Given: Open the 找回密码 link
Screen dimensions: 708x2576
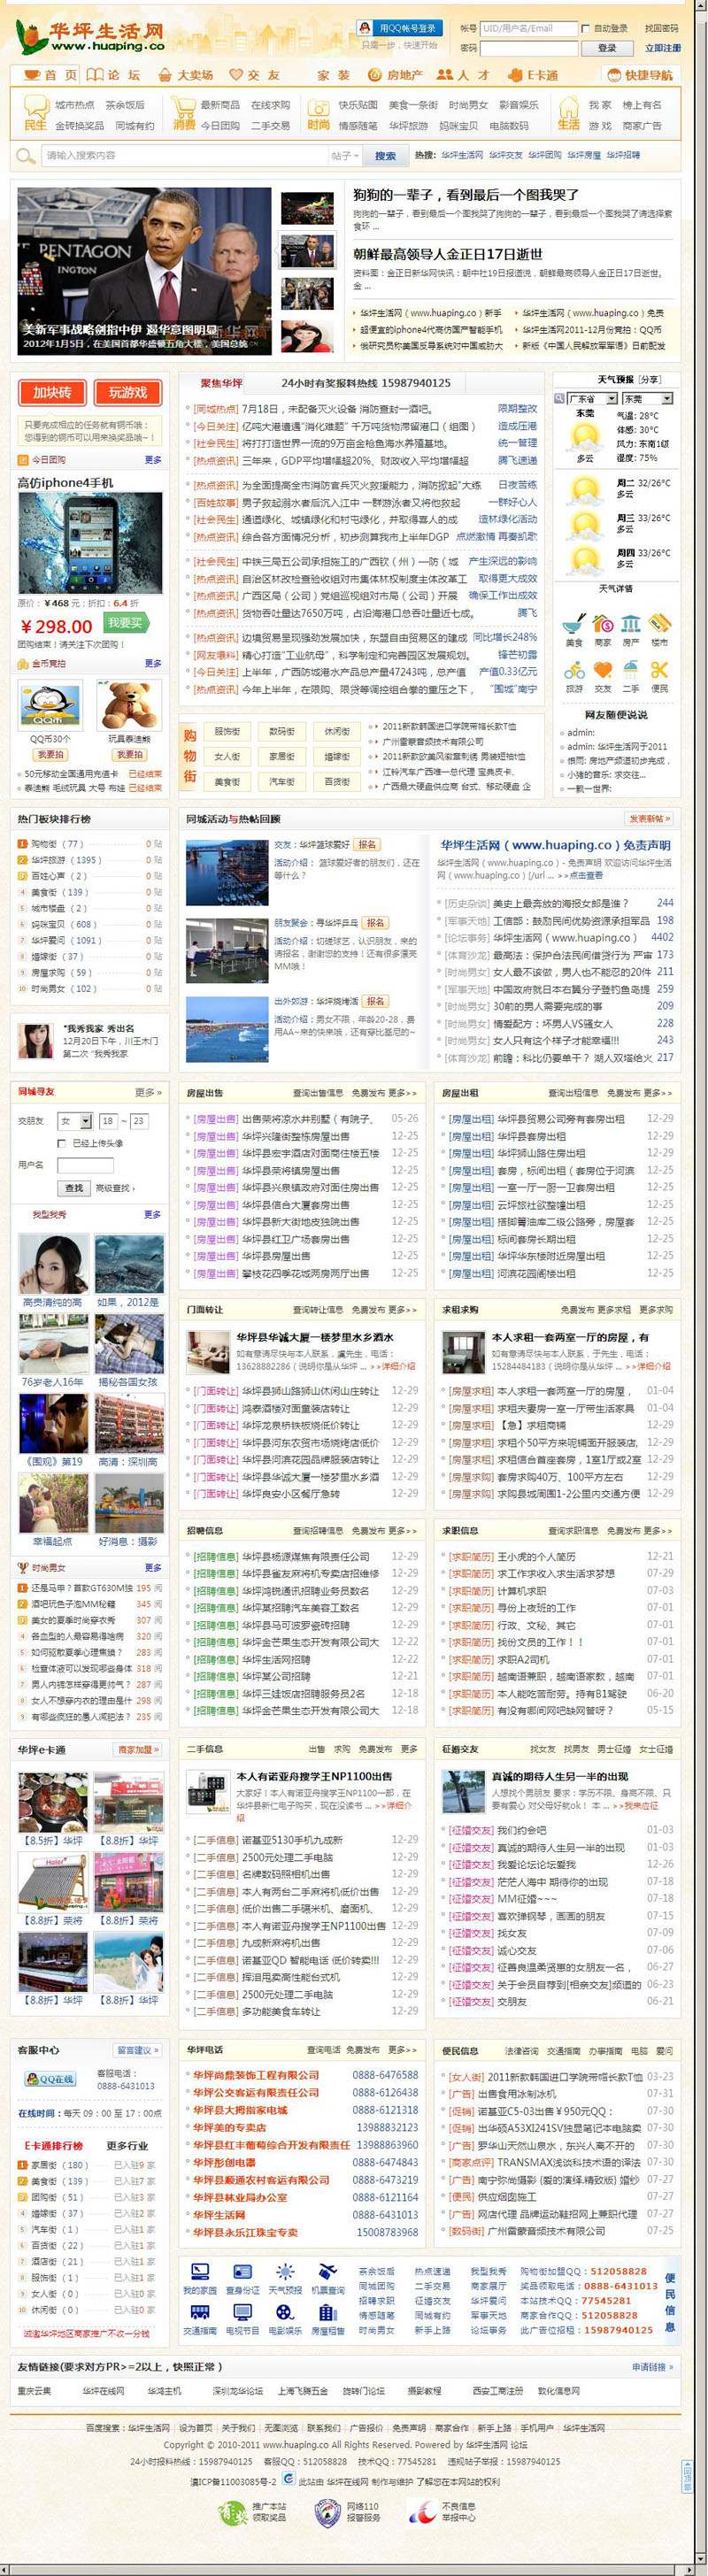Looking at the screenshot, I should tap(661, 29).
